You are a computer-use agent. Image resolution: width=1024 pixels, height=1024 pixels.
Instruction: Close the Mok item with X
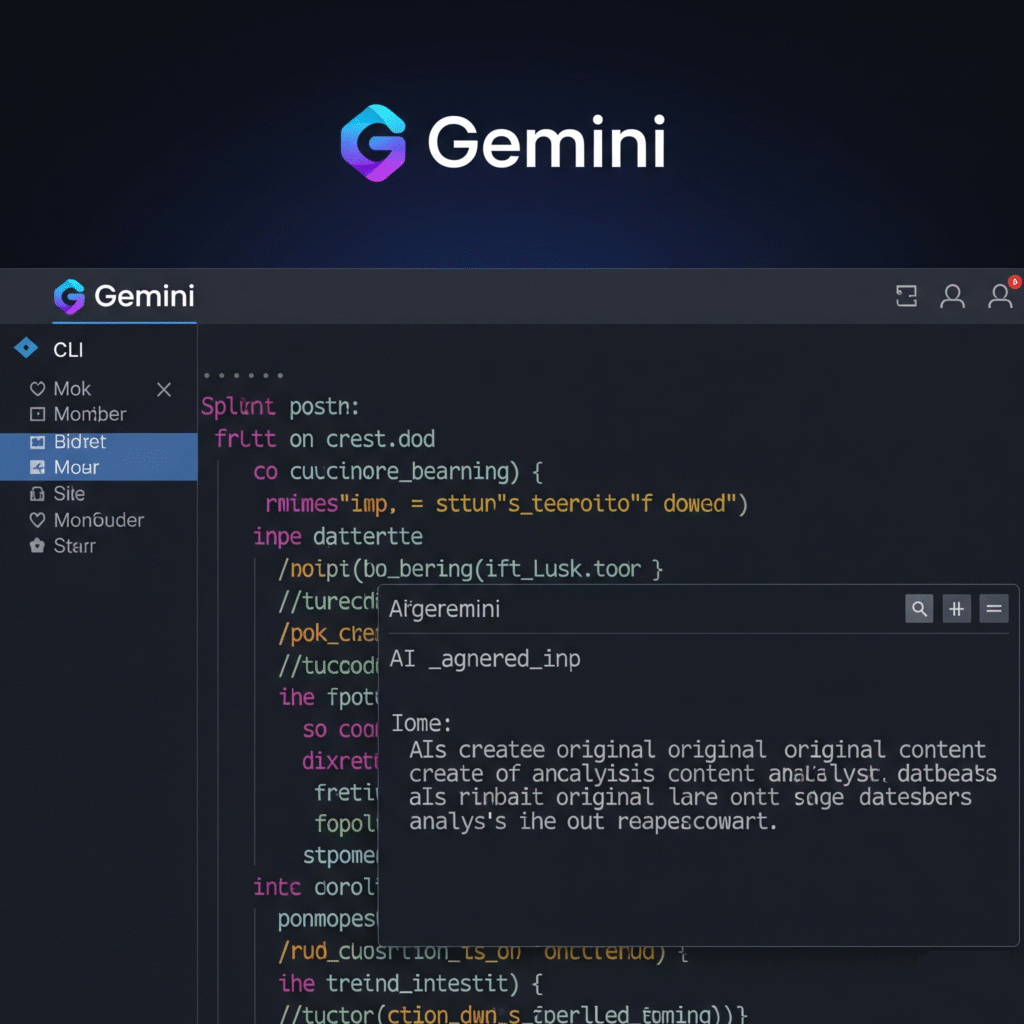(164, 390)
